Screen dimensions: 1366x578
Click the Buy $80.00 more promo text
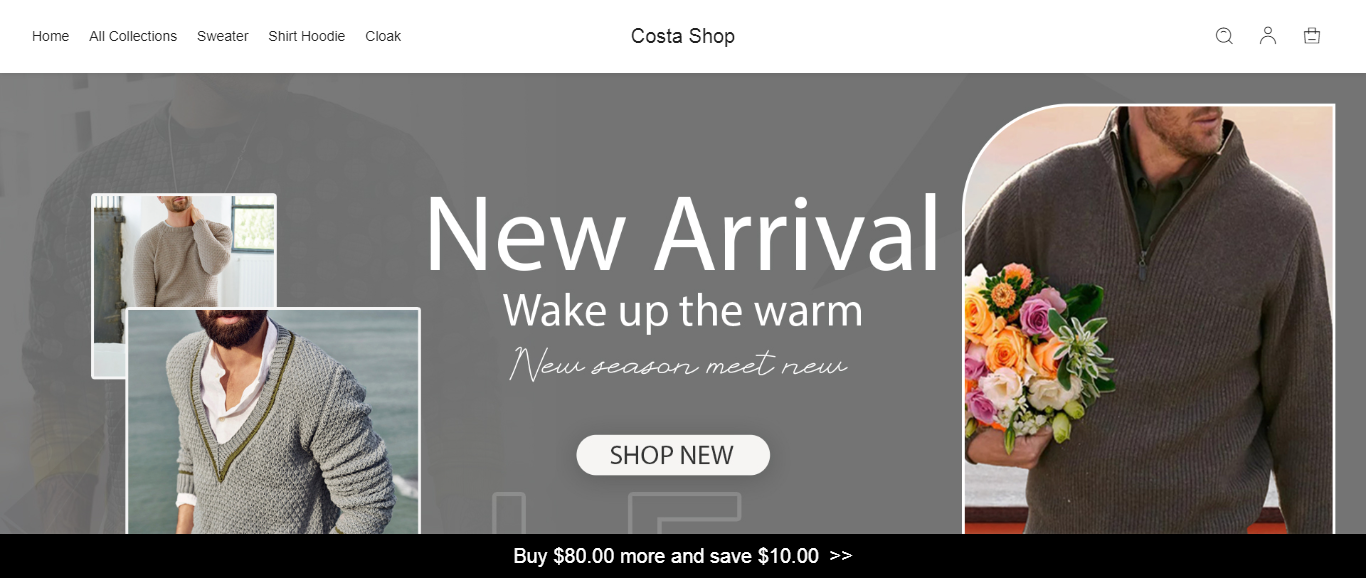point(666,556)
